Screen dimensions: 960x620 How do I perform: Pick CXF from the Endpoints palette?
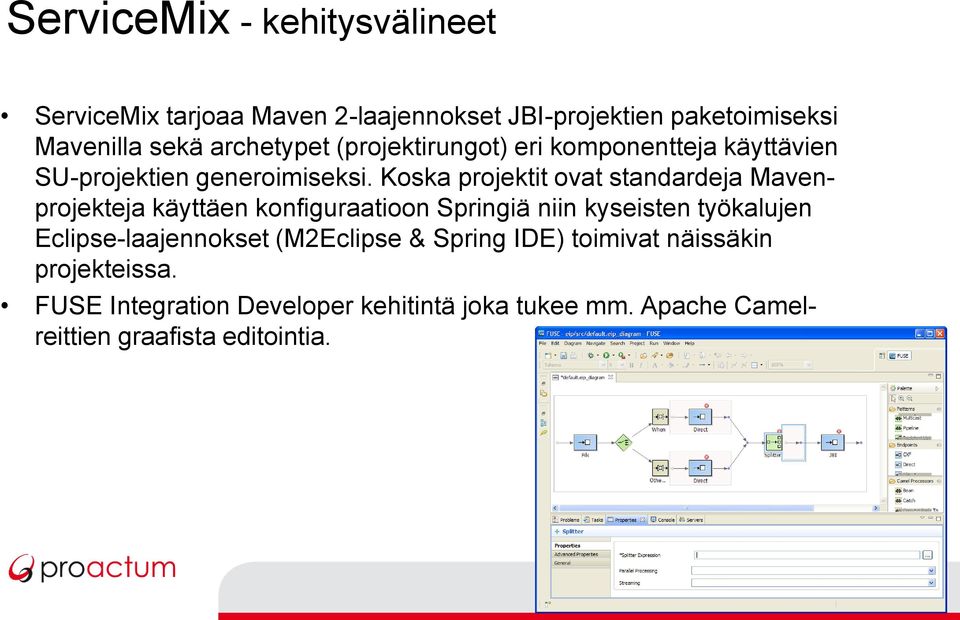point(903,455)
